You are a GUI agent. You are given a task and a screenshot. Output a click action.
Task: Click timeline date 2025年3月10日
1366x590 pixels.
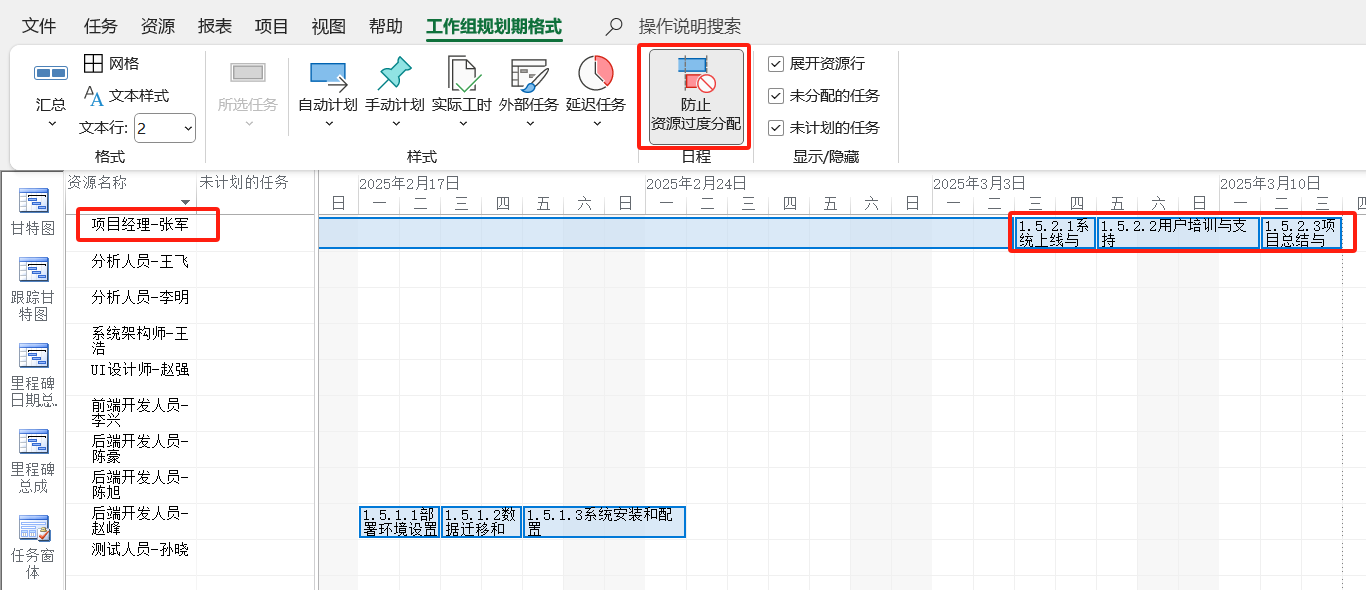click(1270, 183)
